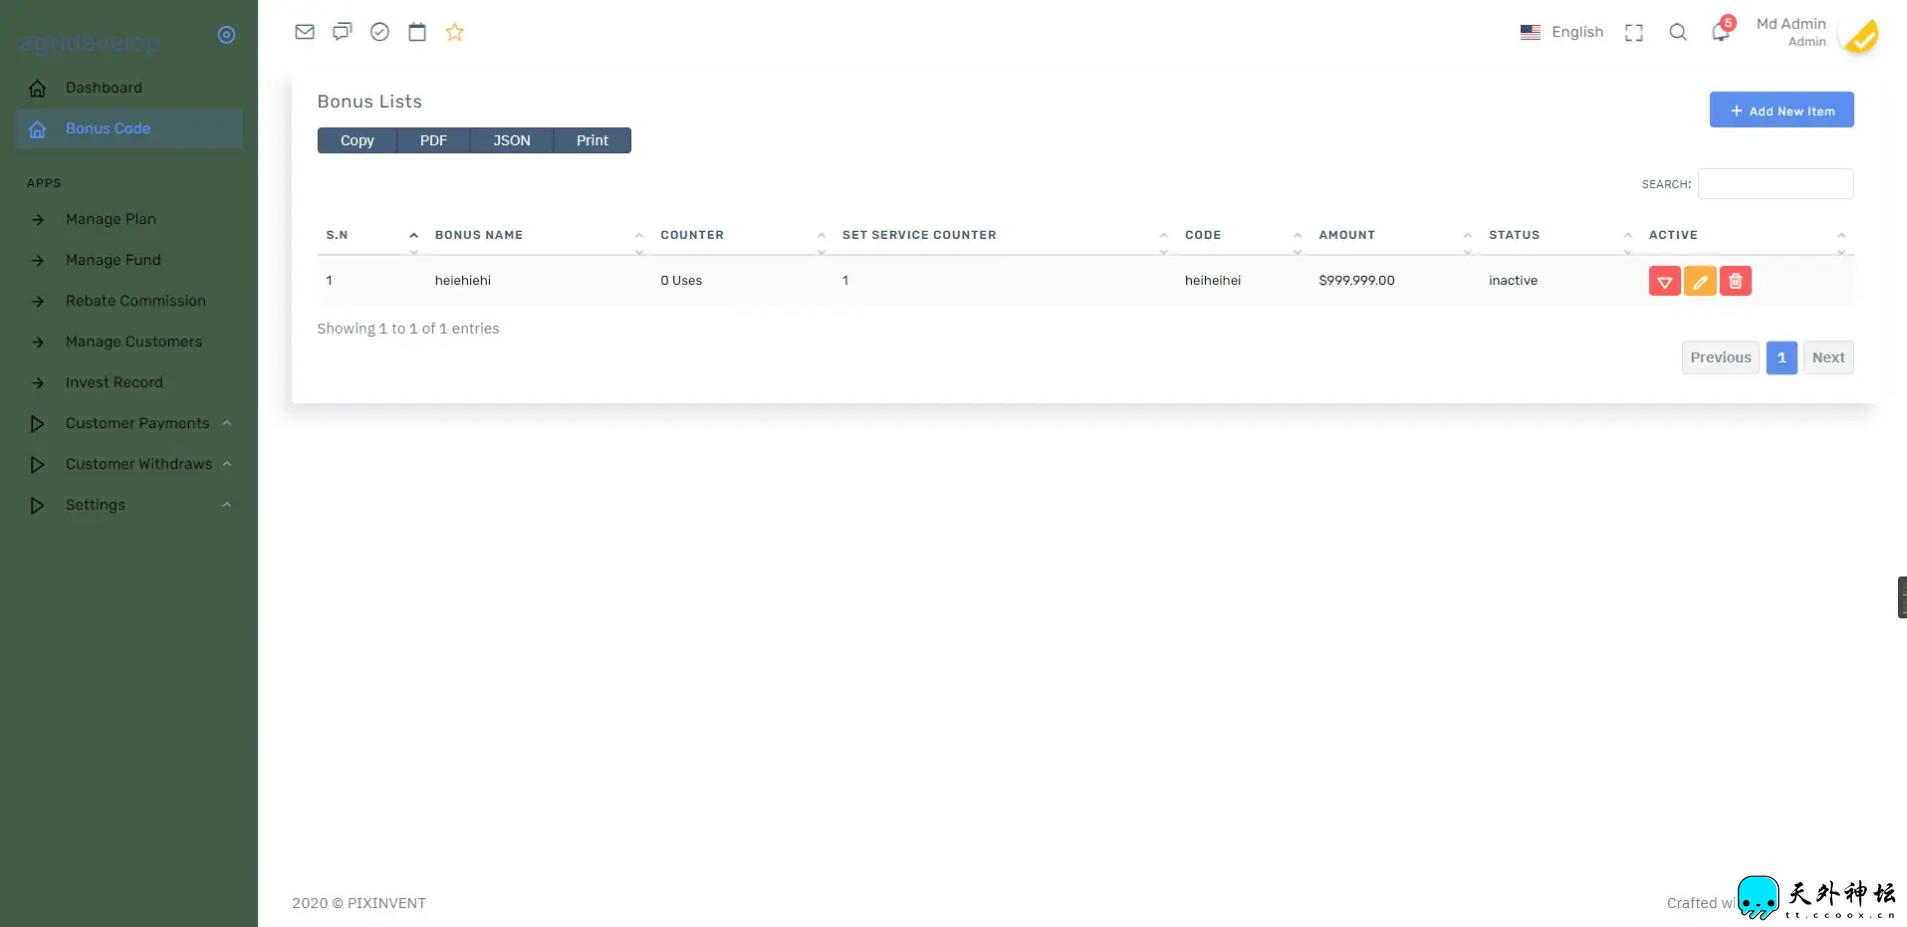The image size is (1907, 927).
Task: Open the chat messages icon
Action: (x=342, y=32)
